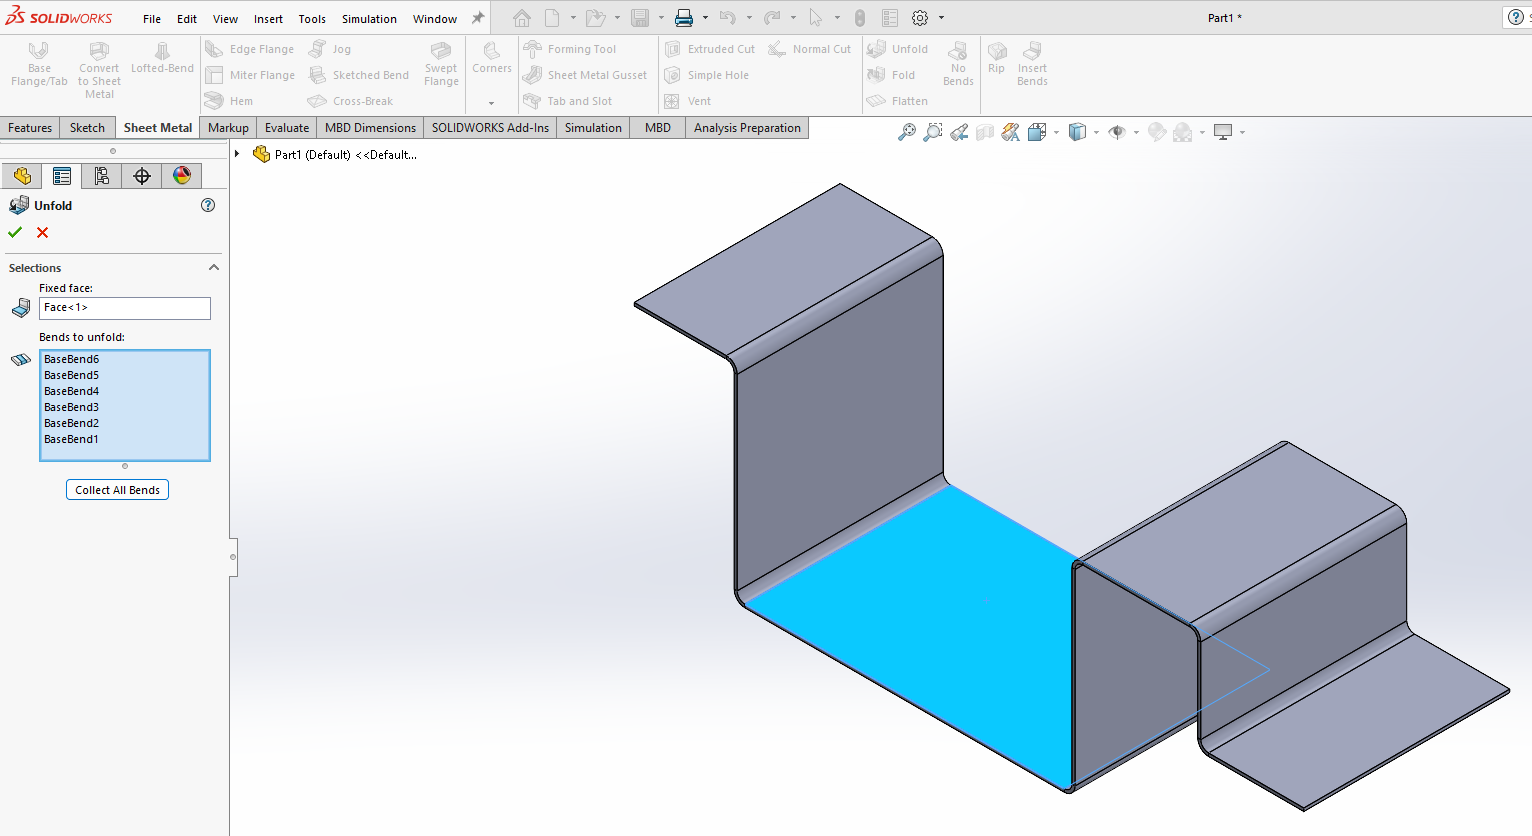This screenshot has width=1532, height=836.
Task: Choose the Sketched Bend tool
Action: pyautogui.click(x=359, y=75)
